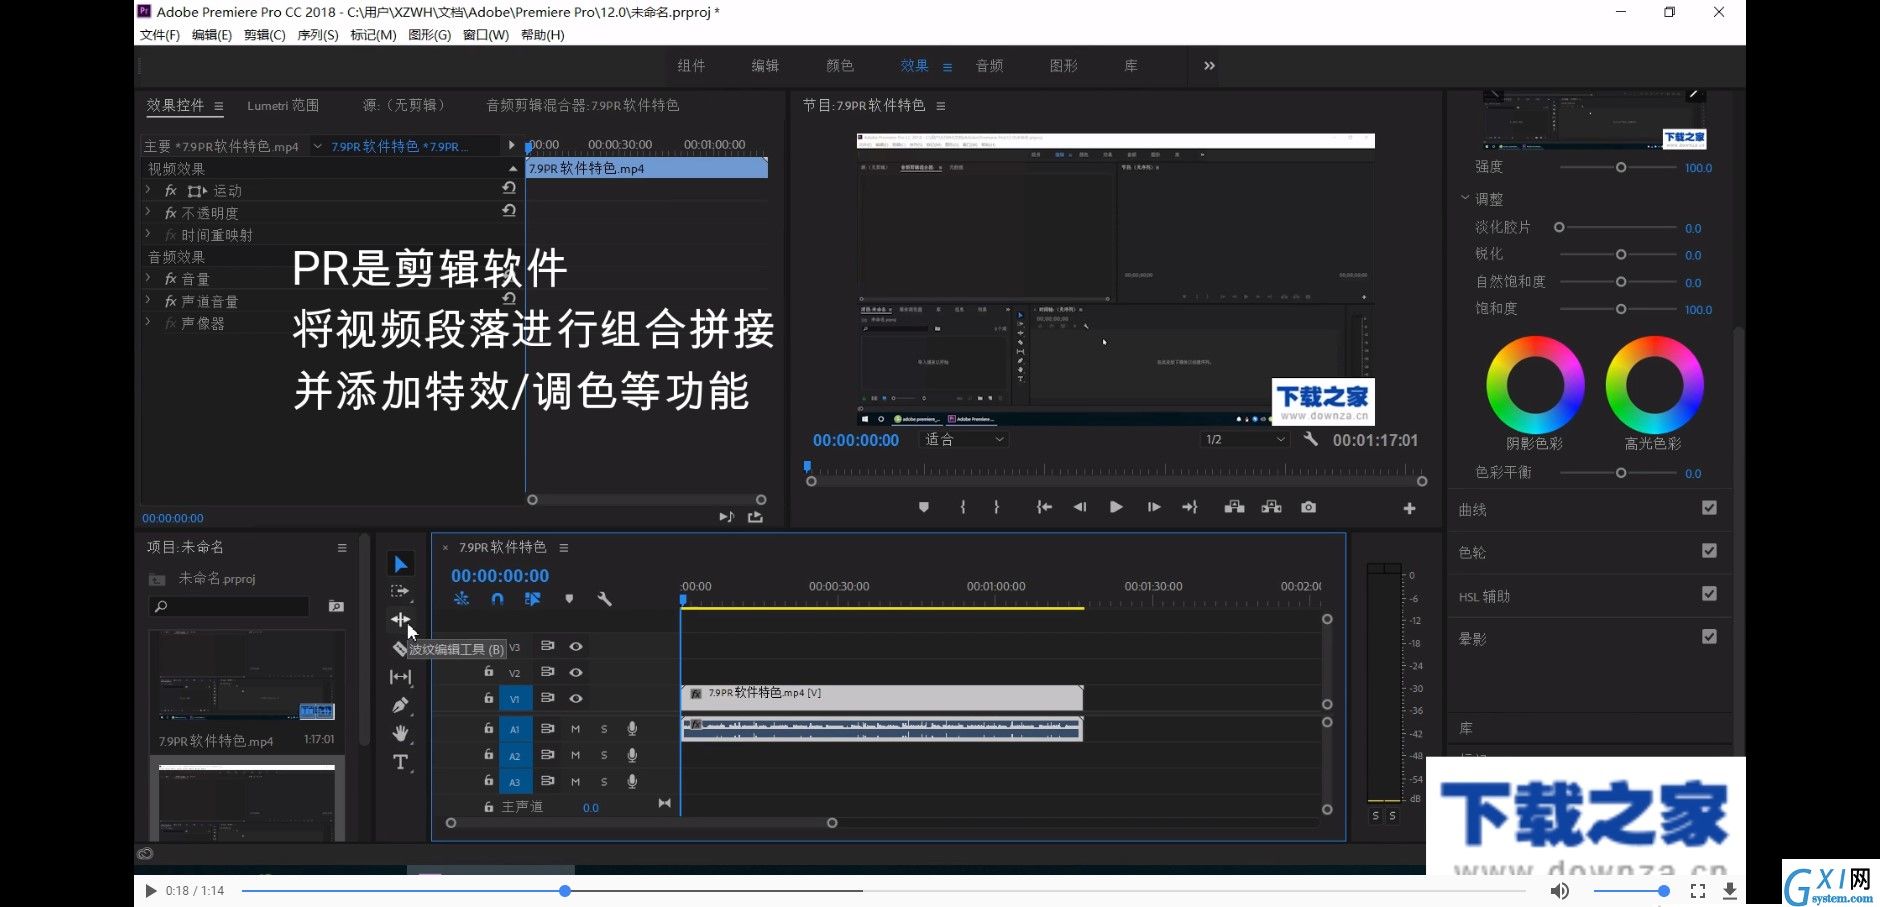Click the Highlight Tint color wheel
Screen dimensions: 1880x907
click(x=1654, y=385)
